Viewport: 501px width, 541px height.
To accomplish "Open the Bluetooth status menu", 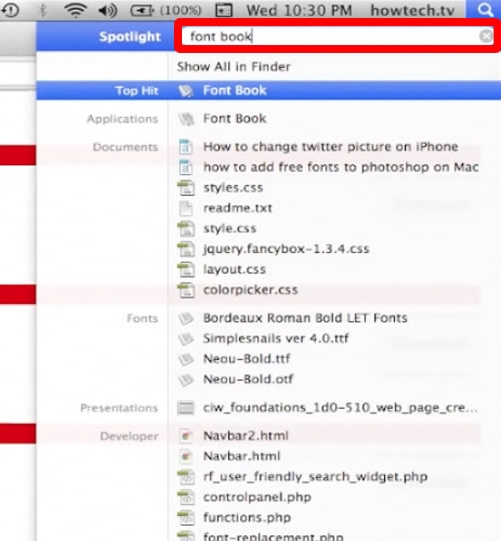I will (42, 10).
